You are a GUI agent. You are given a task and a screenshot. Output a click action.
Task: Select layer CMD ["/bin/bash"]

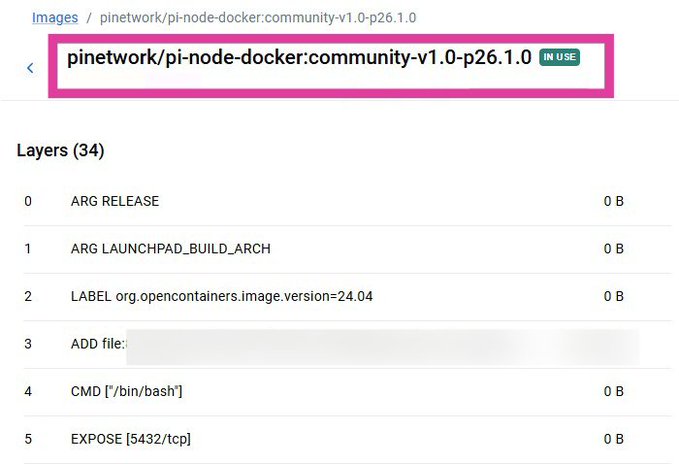point(347,392)
